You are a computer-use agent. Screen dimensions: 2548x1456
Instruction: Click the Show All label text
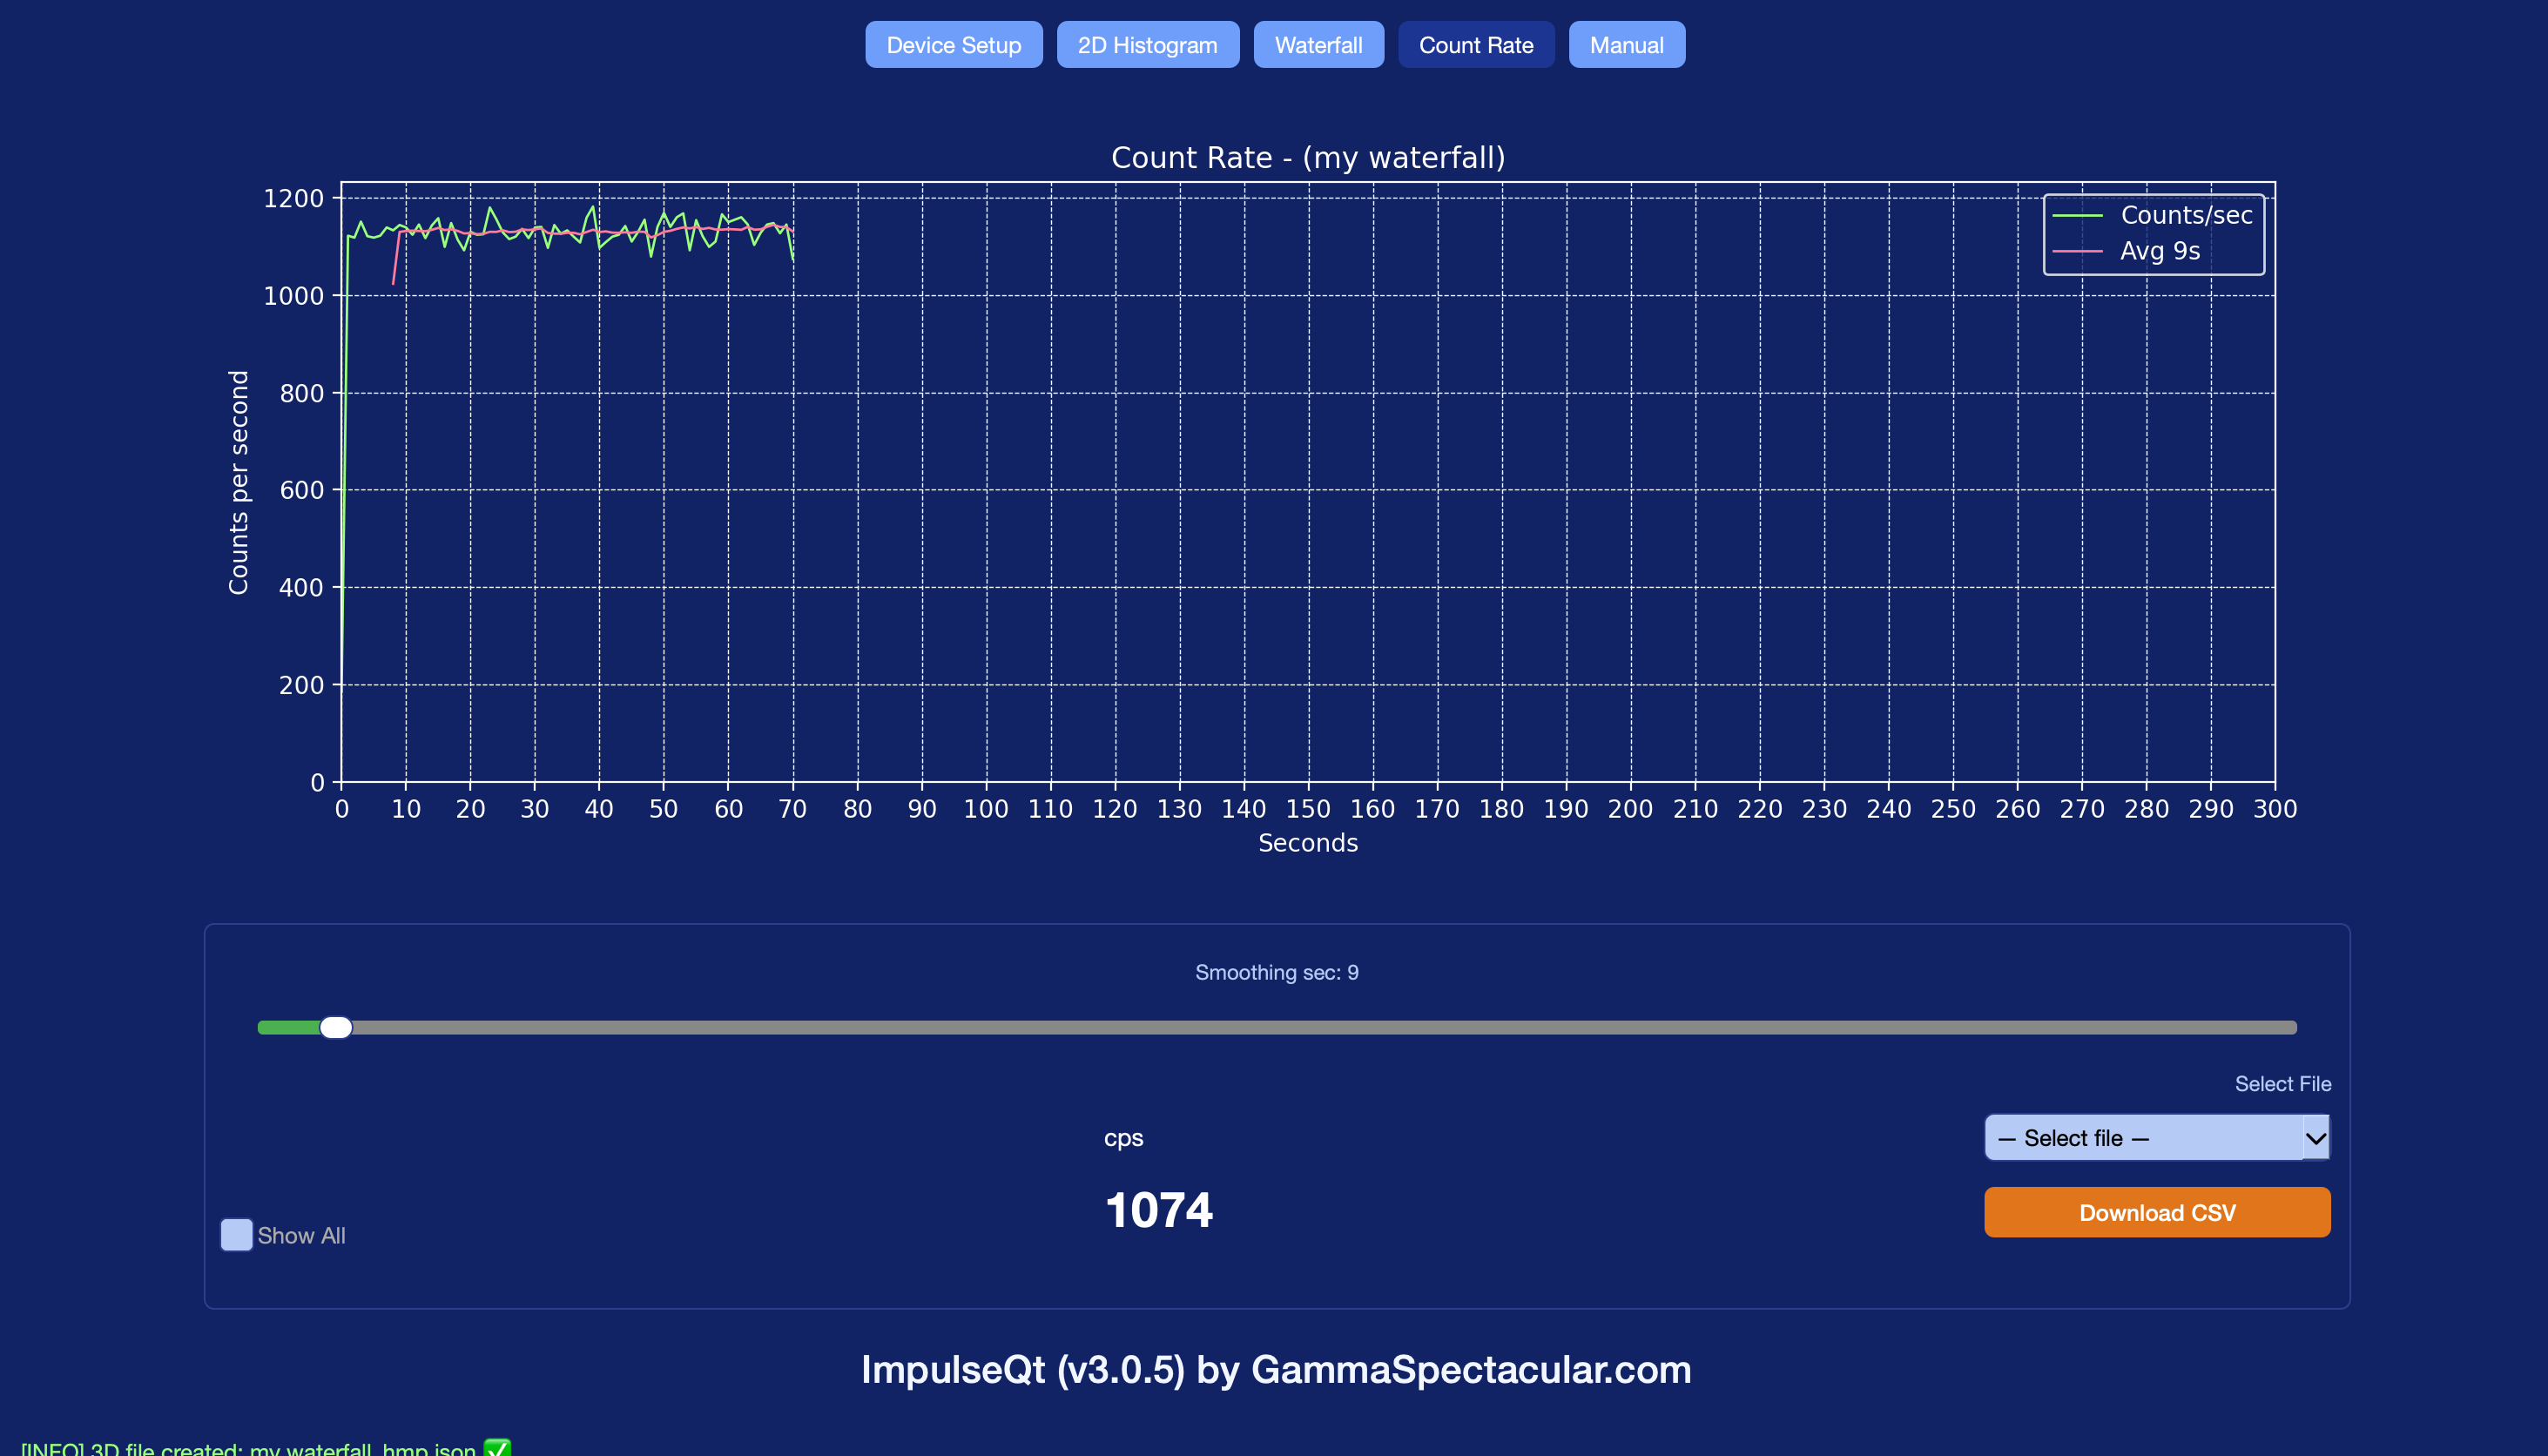click(x=301, y=1235)
